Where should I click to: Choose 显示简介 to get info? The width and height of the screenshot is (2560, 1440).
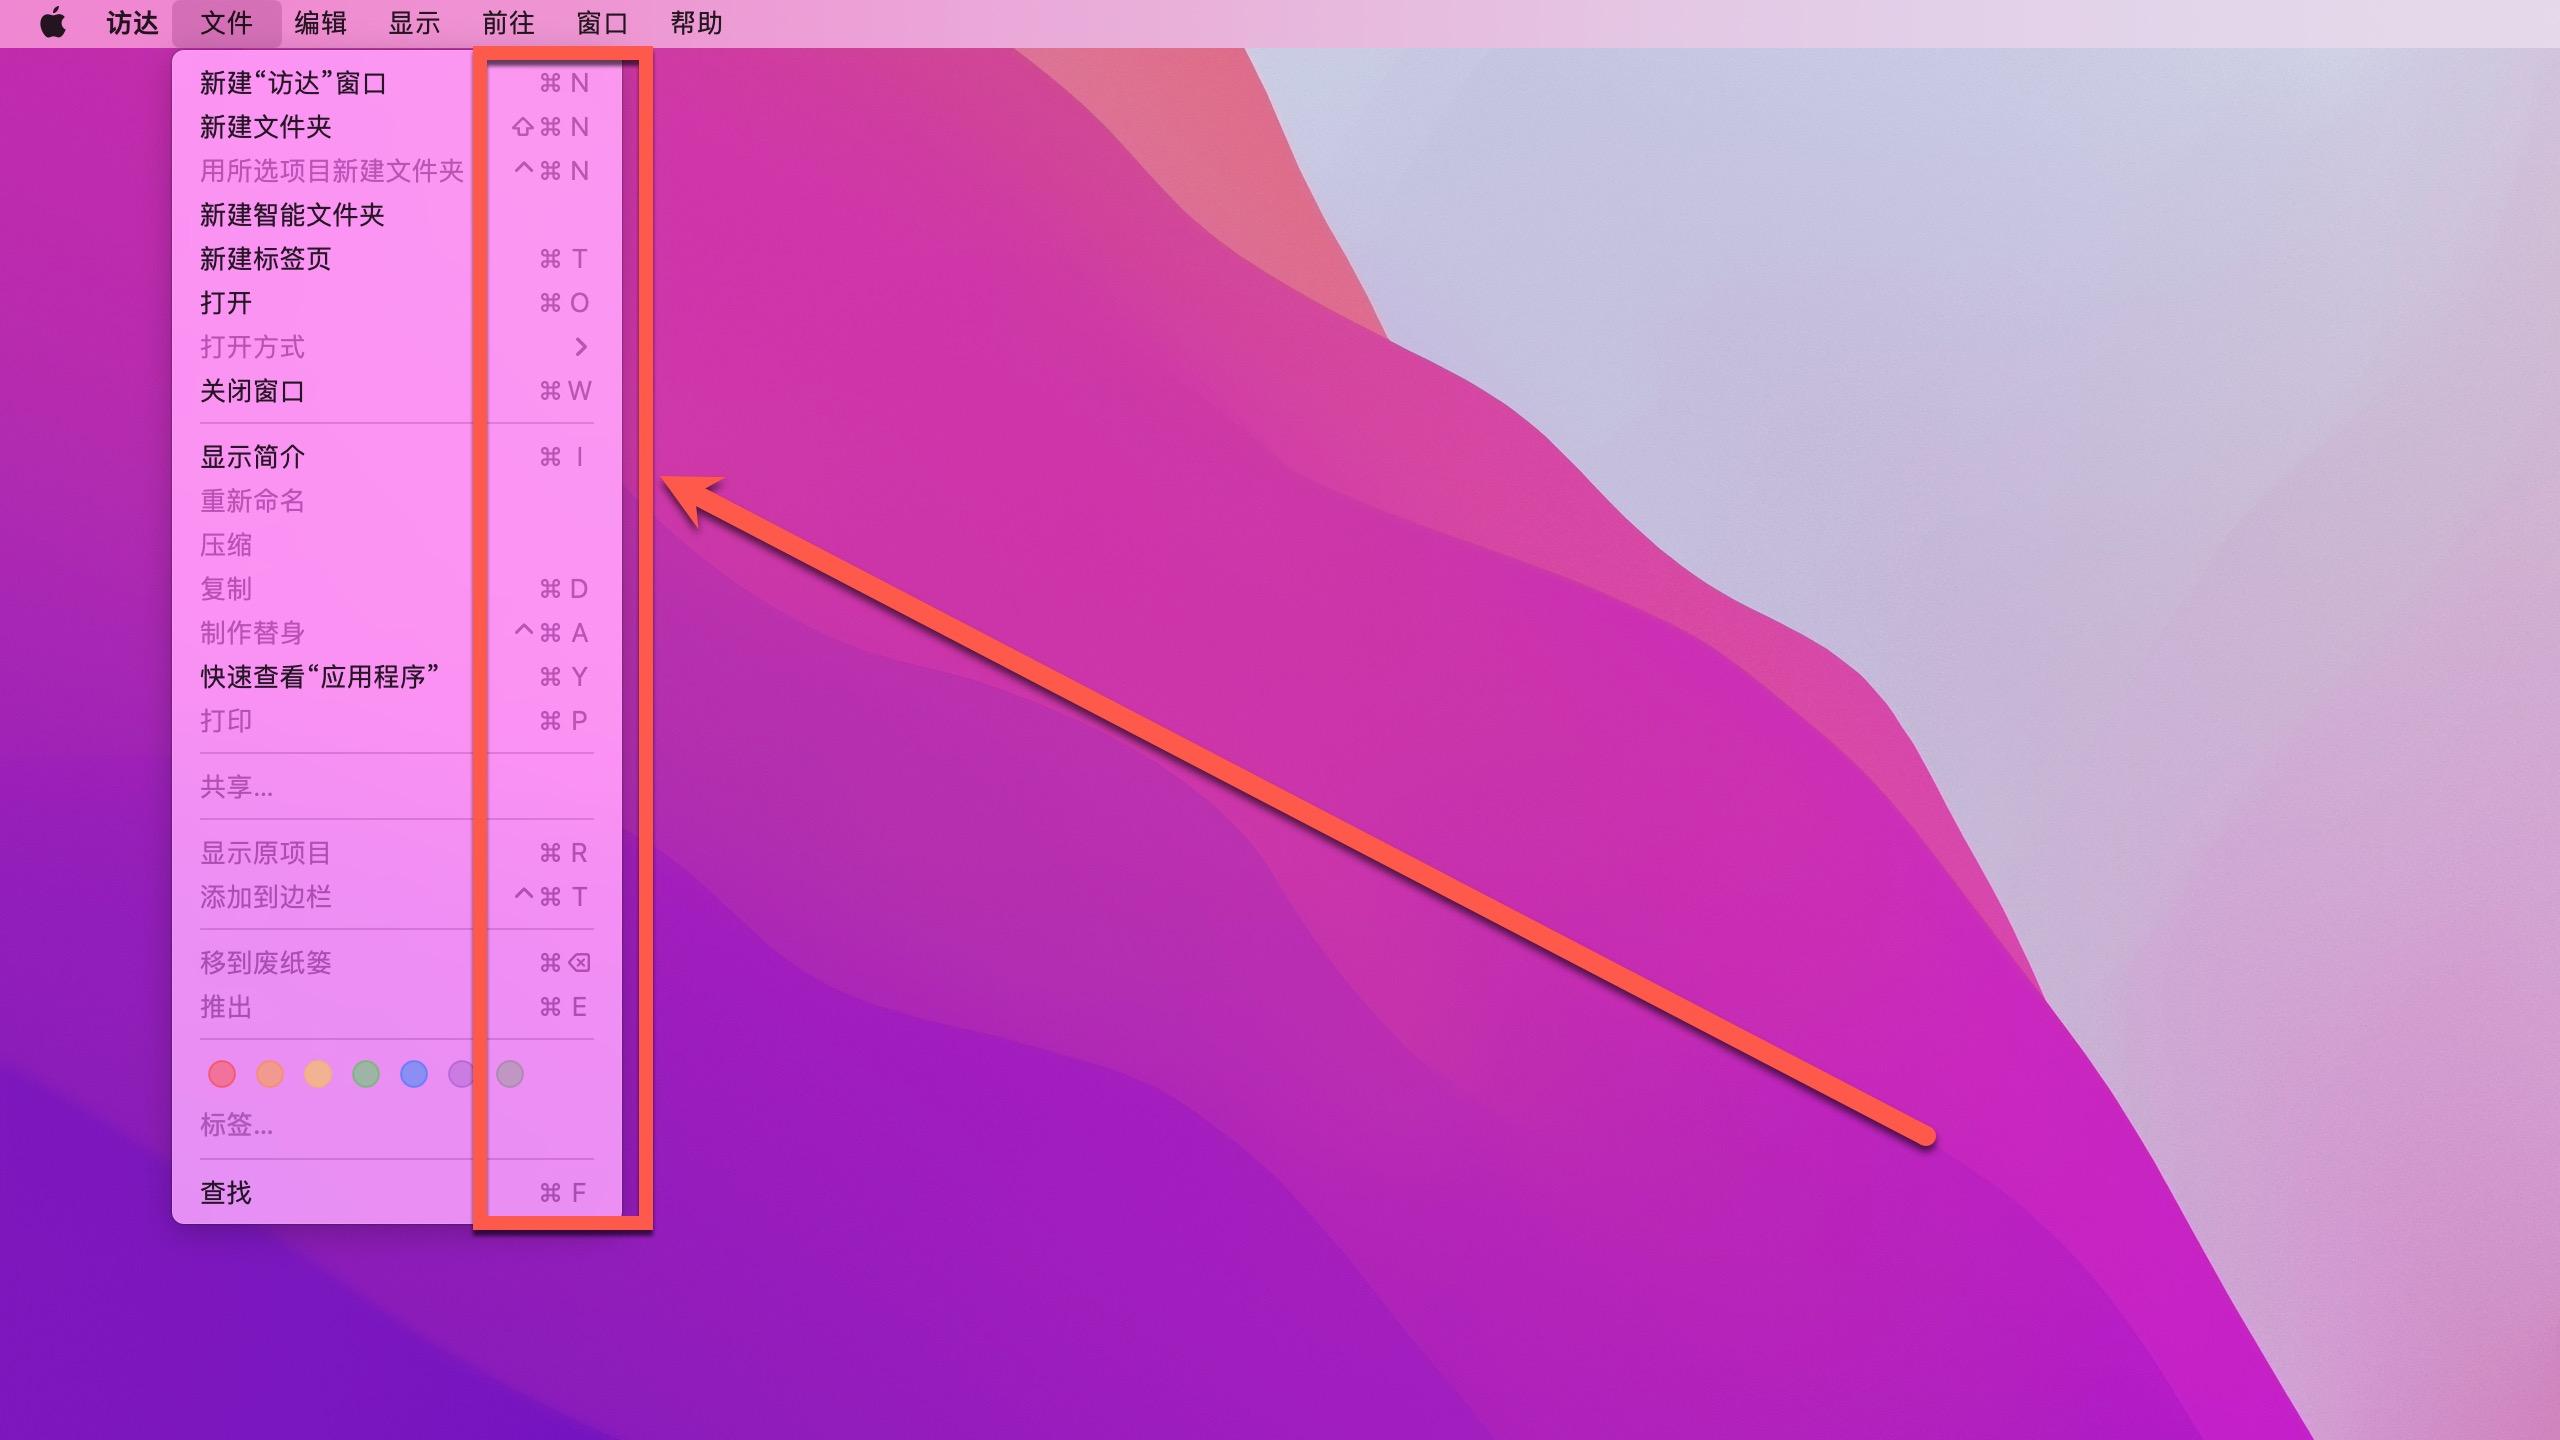252,457
